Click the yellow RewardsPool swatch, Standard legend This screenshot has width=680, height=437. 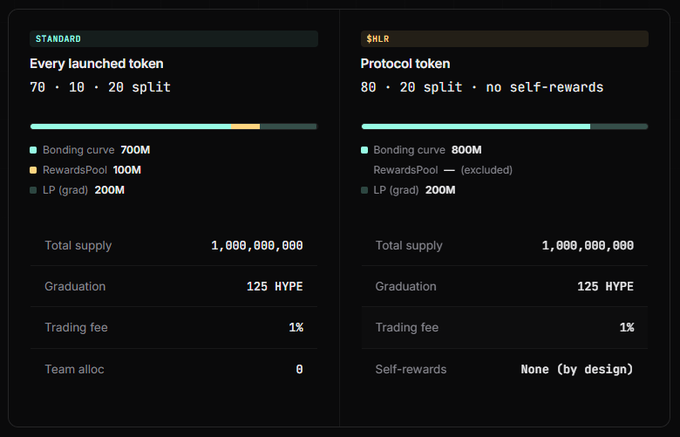33,170
